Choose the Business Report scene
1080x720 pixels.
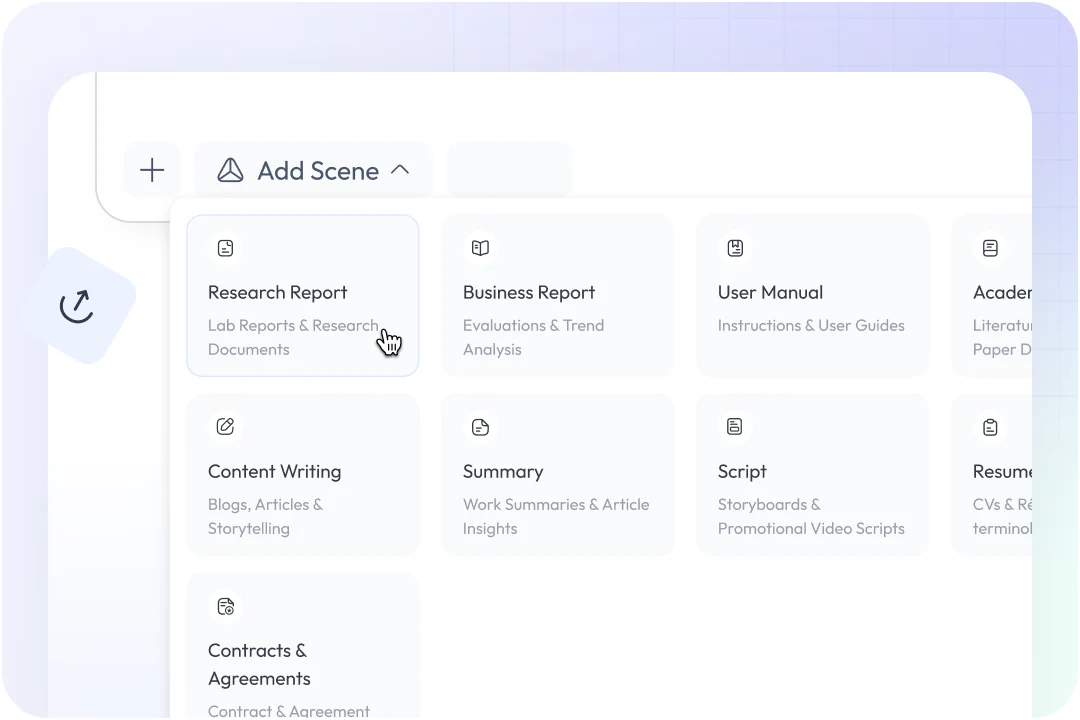click(x=529, y=293)
